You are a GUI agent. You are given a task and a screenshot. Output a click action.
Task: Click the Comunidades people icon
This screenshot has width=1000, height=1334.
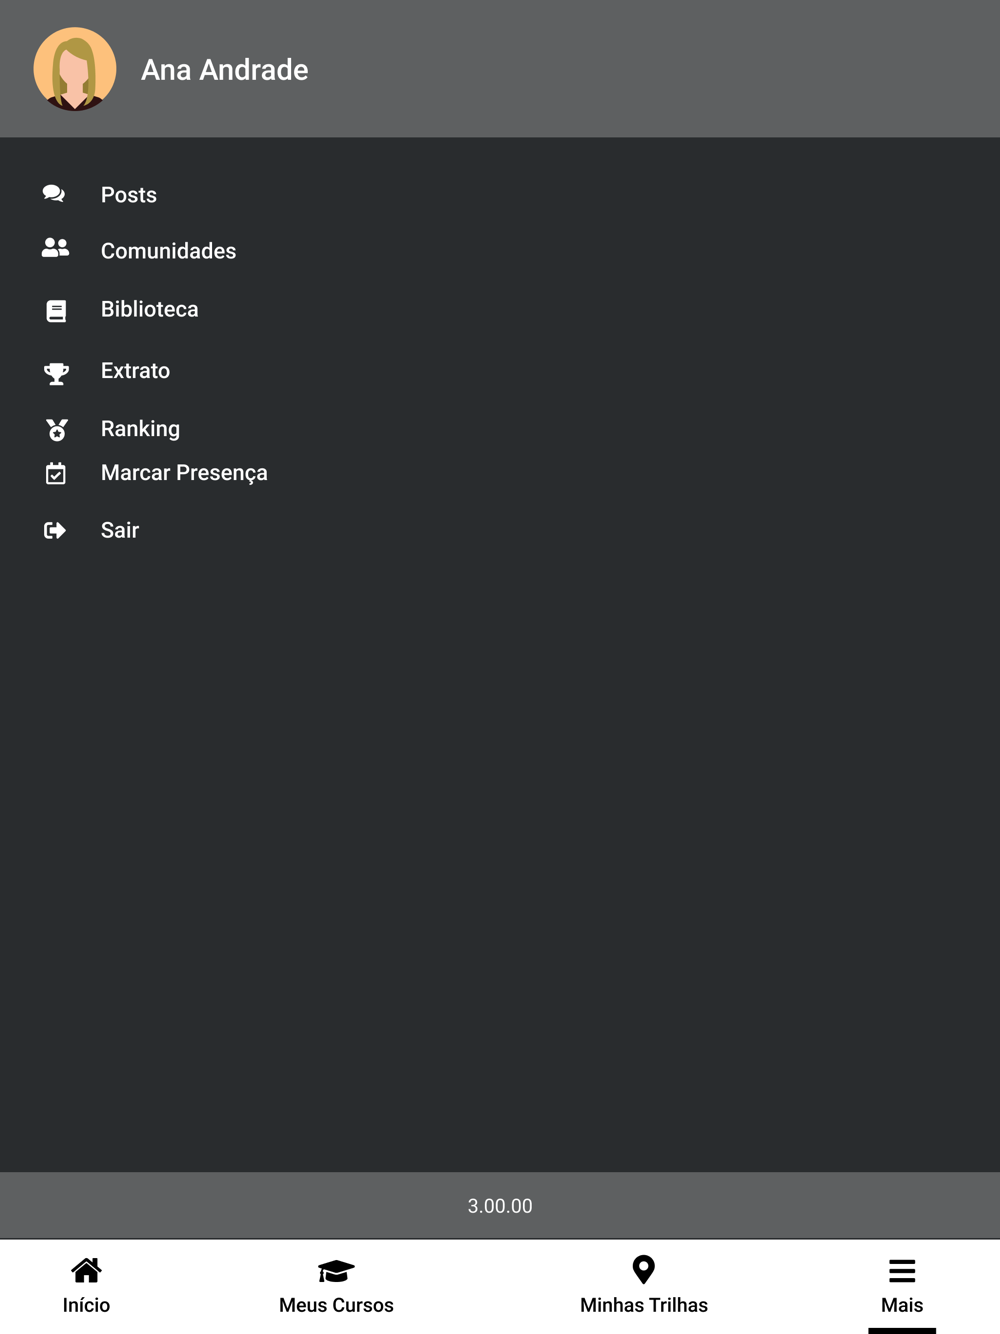coord(55,248)
